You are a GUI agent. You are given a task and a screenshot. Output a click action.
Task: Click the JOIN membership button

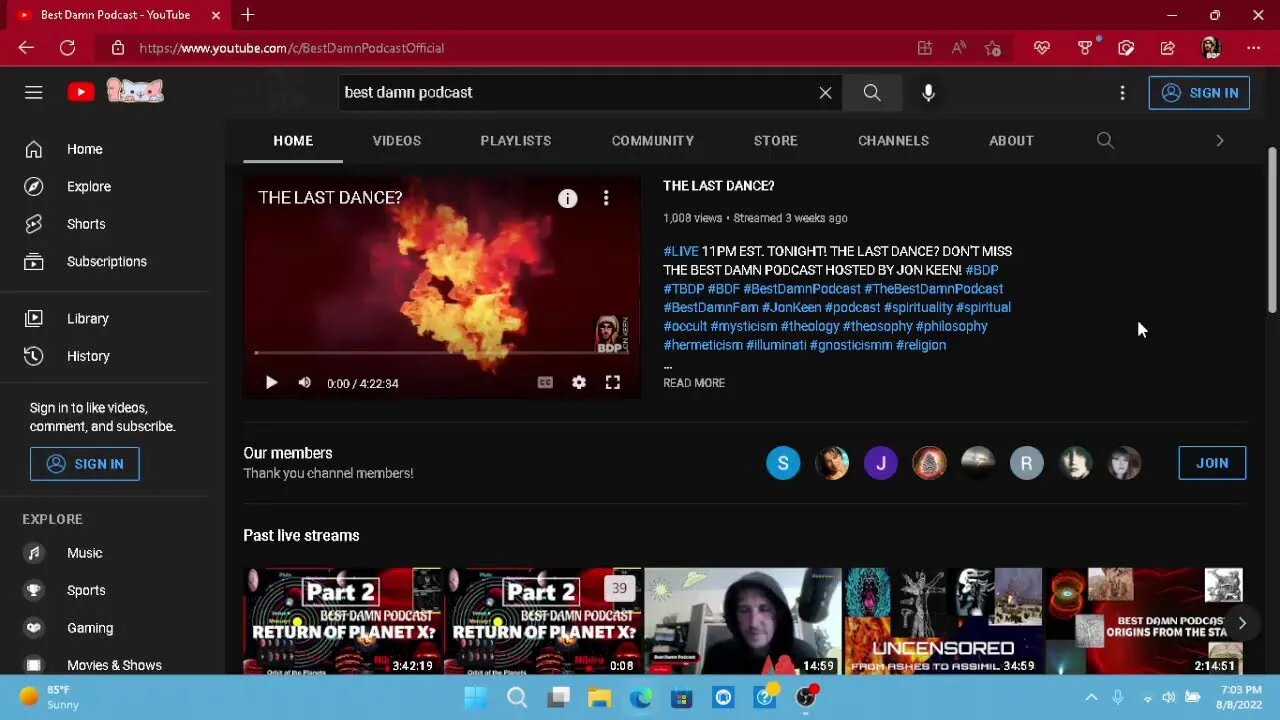point(1212,463)
